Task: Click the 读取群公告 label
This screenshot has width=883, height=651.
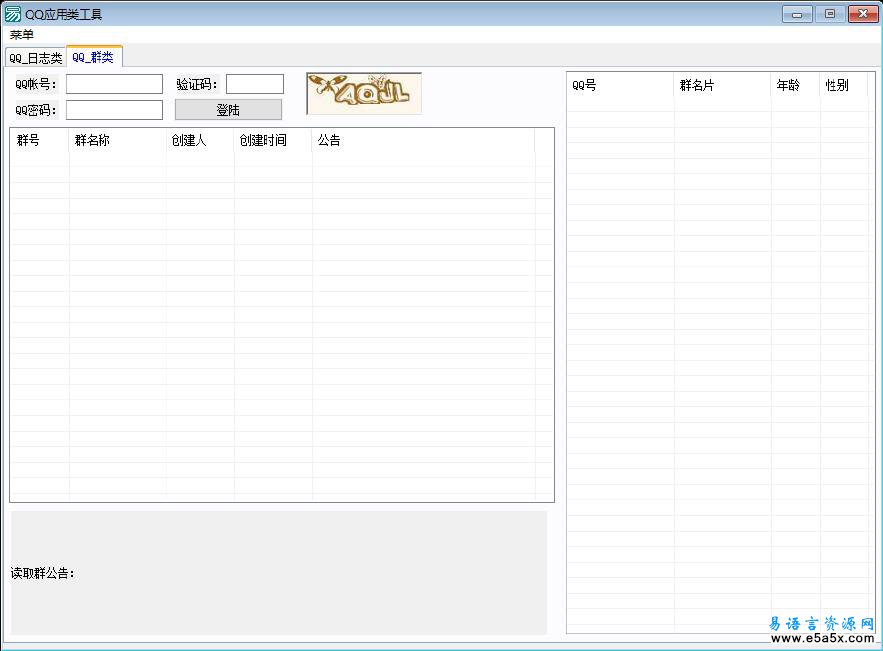Action: coord(42,573)
